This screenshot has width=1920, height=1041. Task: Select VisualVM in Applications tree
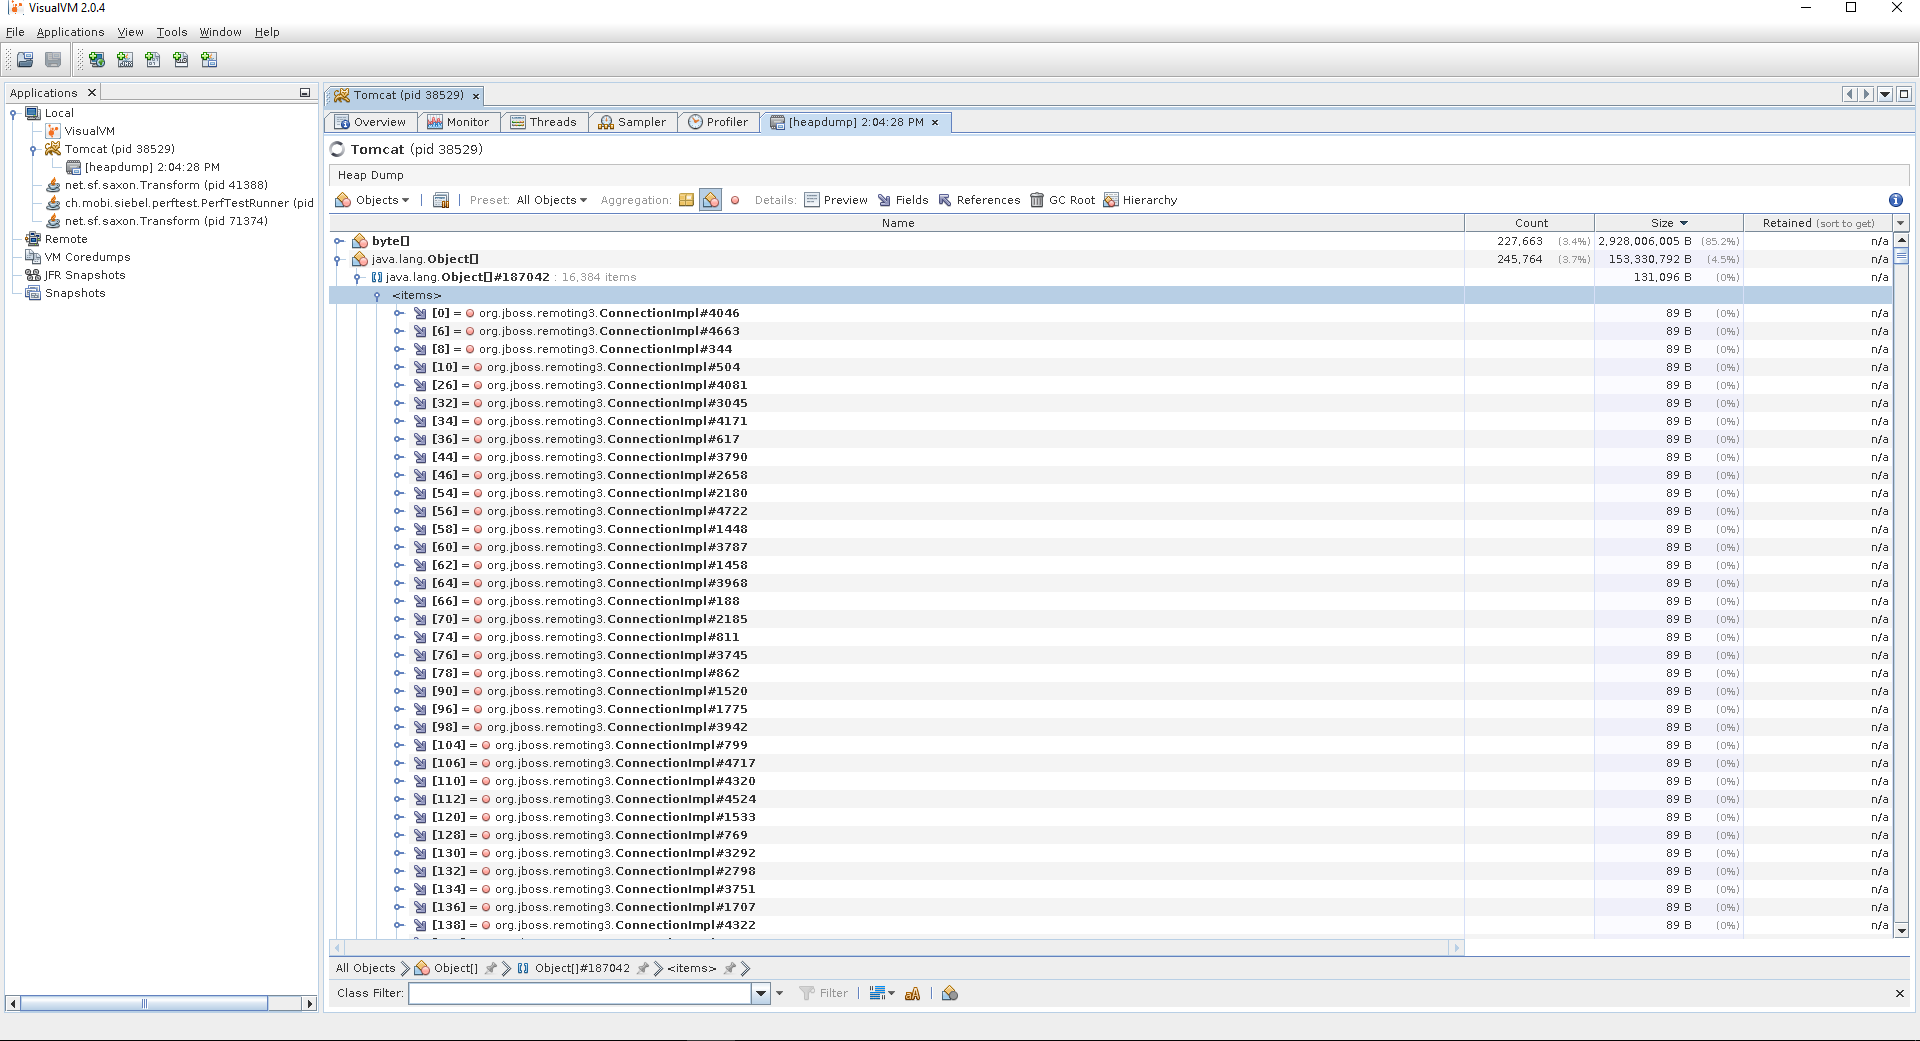pos(89,131)
